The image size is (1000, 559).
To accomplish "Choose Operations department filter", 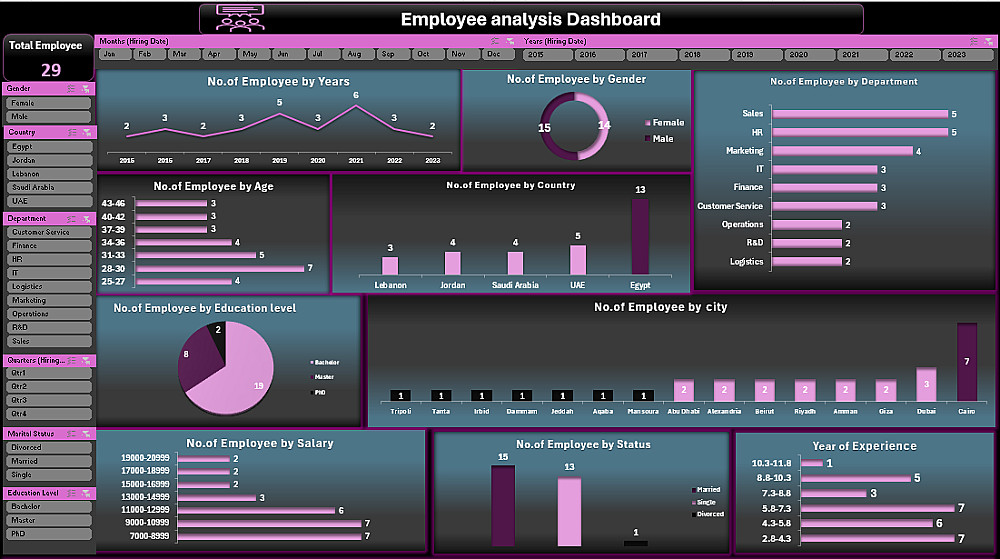I will point(48,314).
